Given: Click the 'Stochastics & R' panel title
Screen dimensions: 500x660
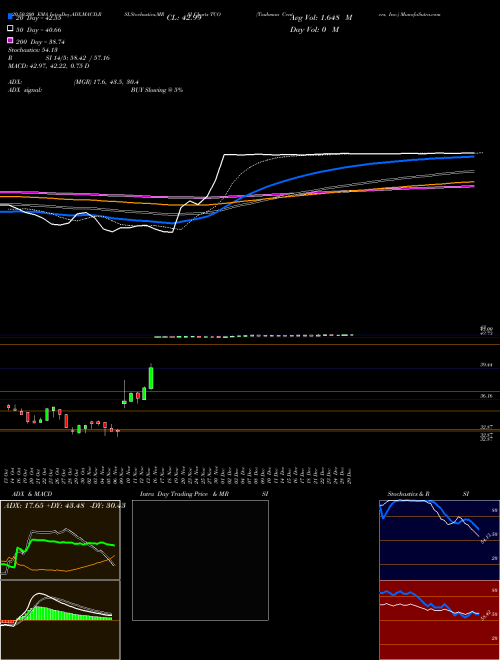Looking at the screenshot, I should coord(408,494).
